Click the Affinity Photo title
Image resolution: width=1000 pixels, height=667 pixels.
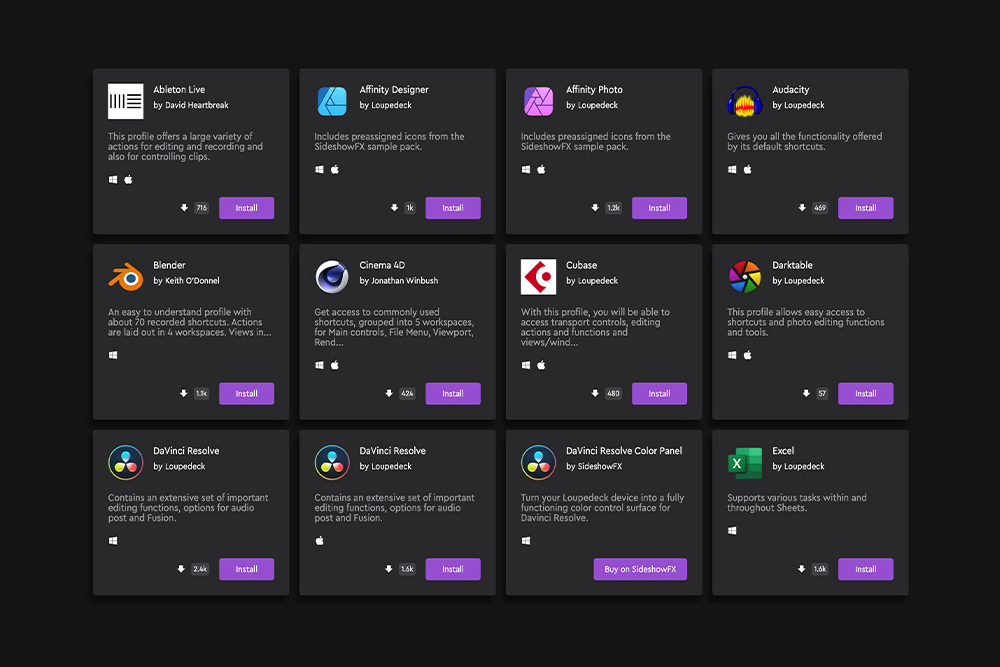[594, 90]
